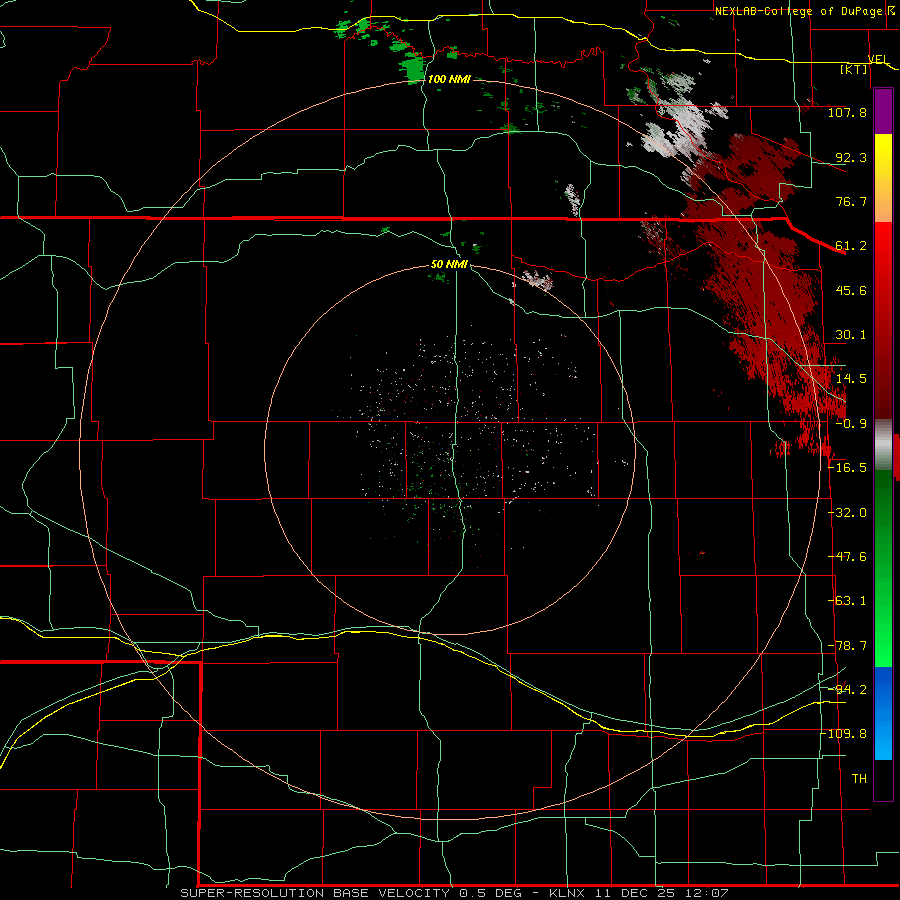Click the -47.6 velocity scale value
This screenshot has height=900, width=900.
click(x=847, y=557)
